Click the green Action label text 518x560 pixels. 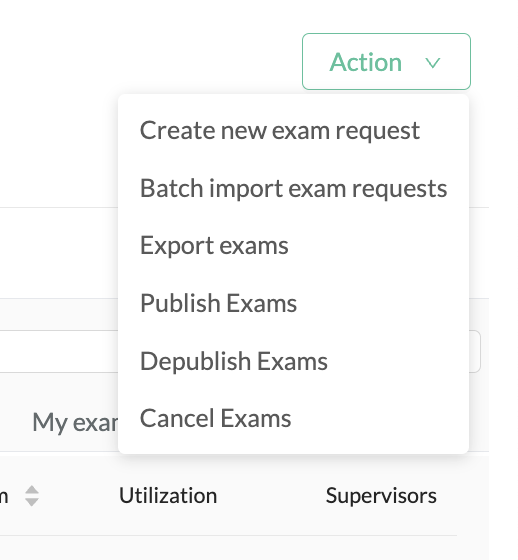point(365,62)
